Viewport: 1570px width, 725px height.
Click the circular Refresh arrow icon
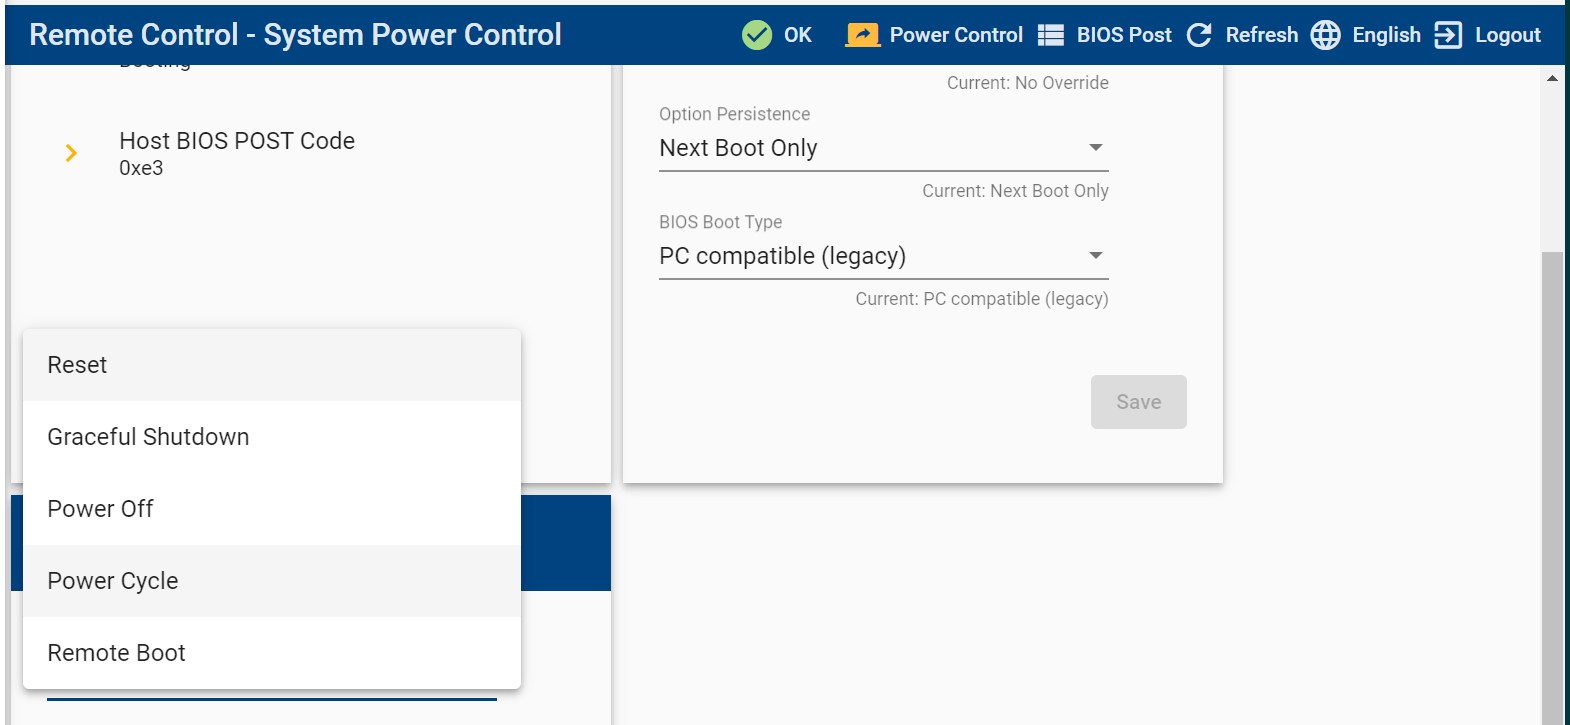coord(1199,35)
